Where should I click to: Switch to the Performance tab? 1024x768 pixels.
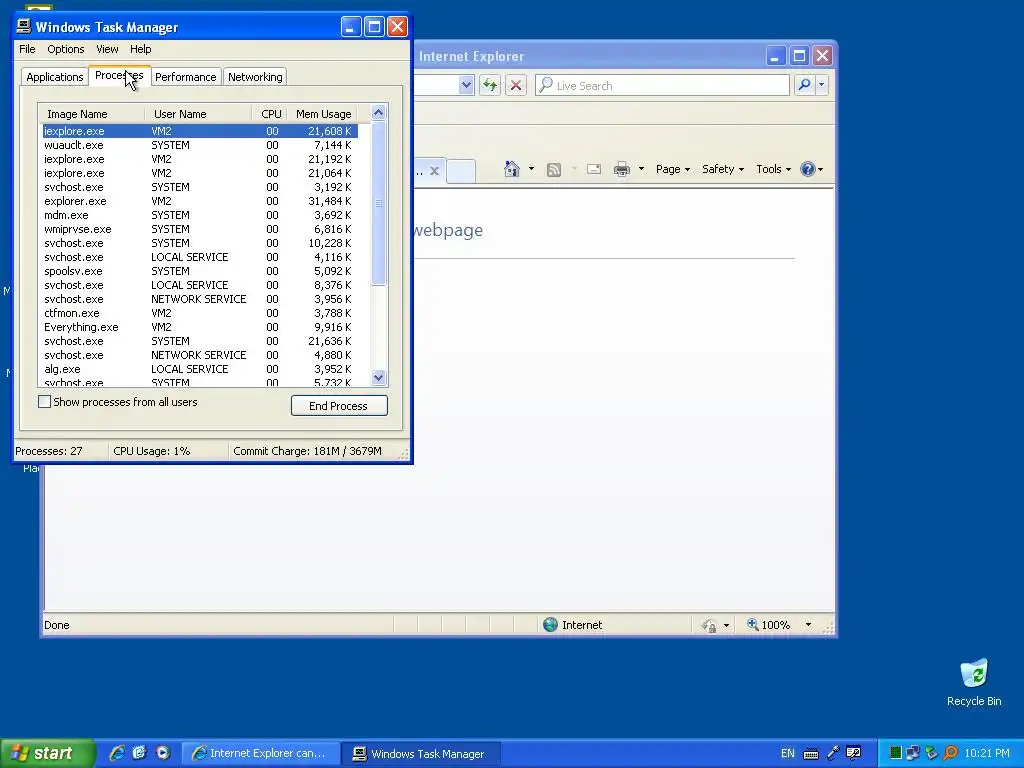click(x=185, y=77)
